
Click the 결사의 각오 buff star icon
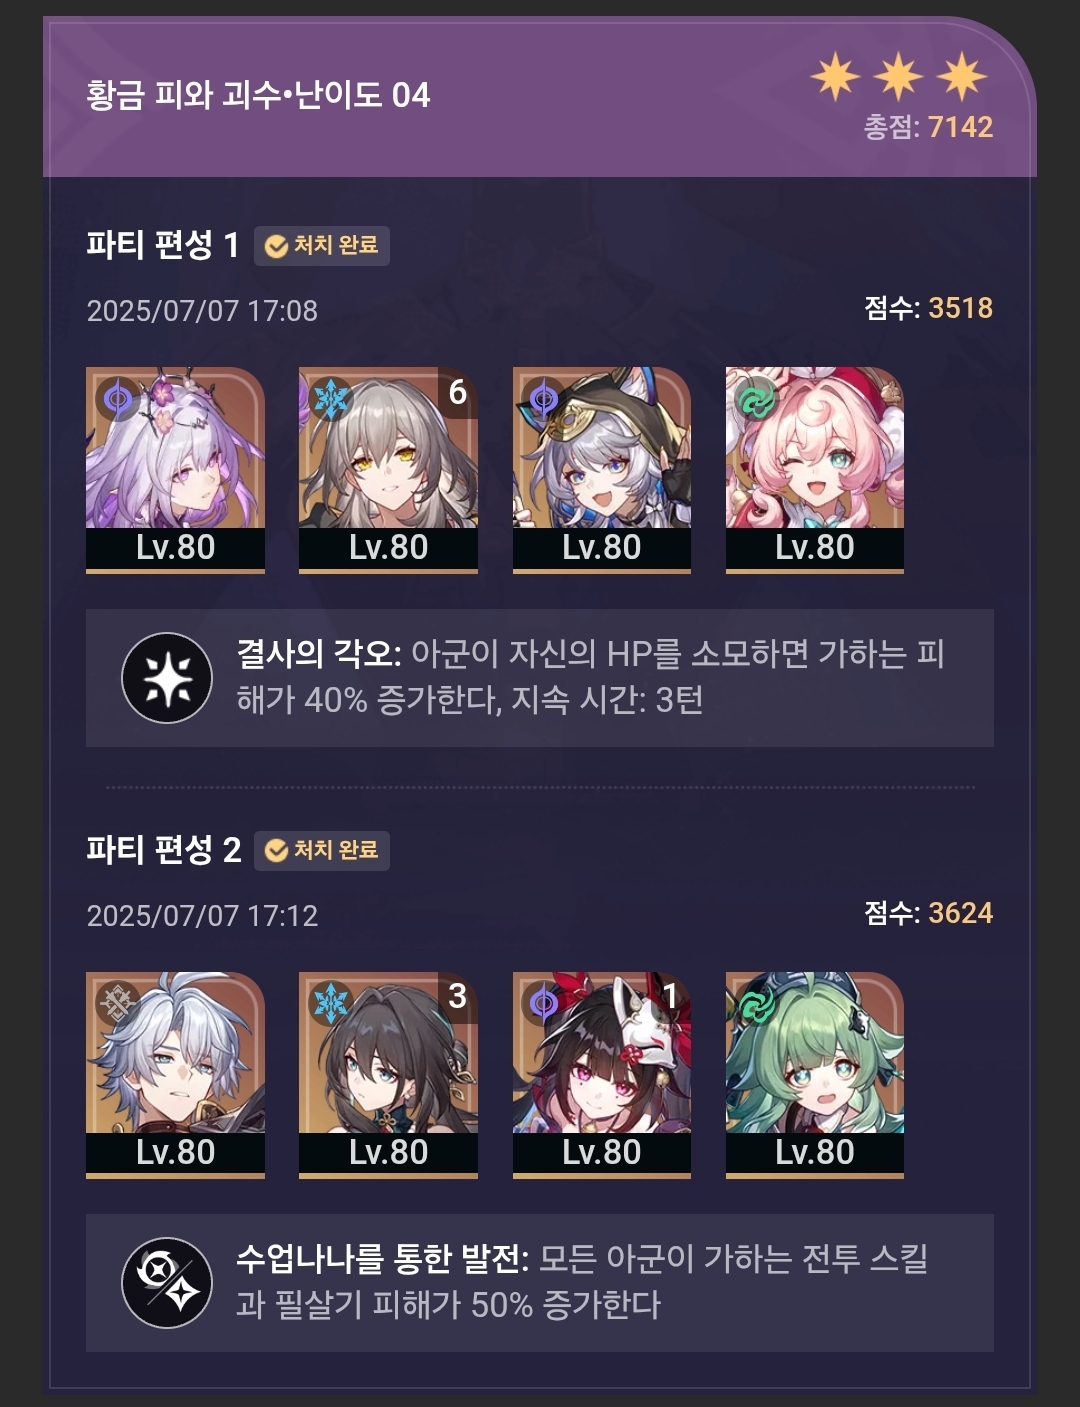167,678
